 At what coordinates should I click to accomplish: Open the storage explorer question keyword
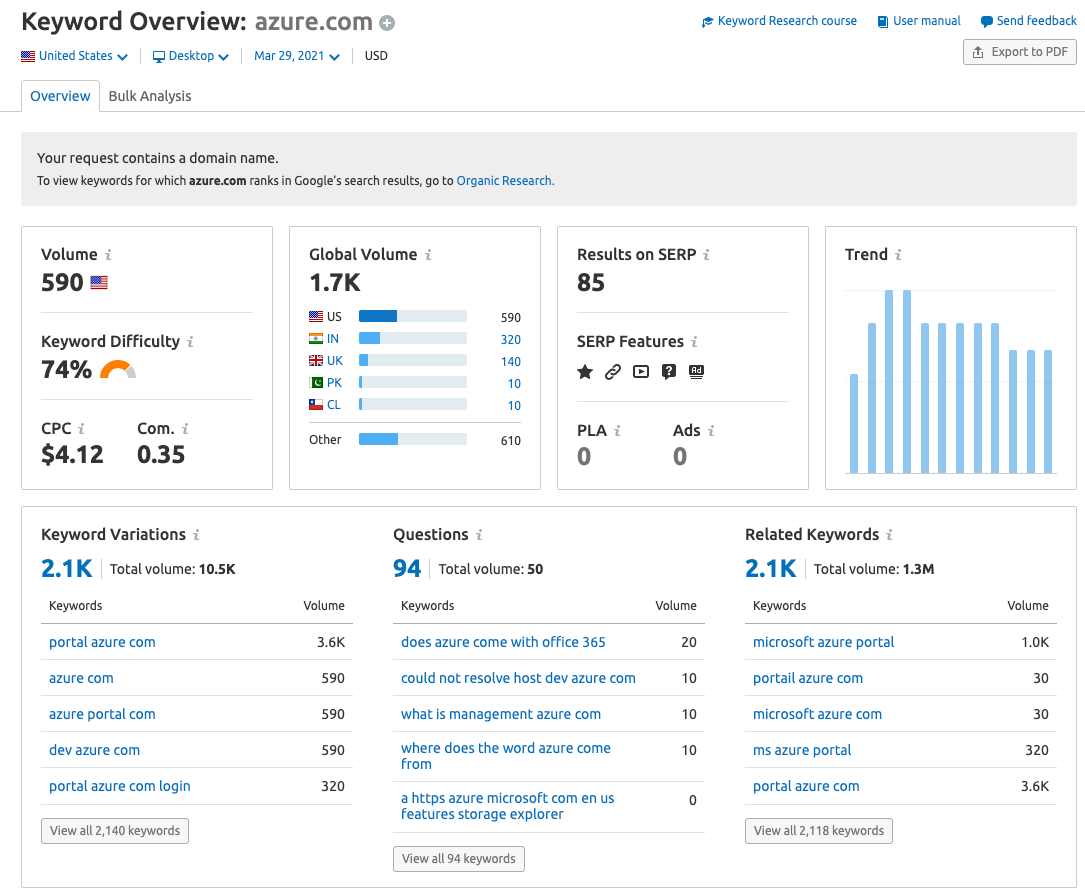point(507,807)
